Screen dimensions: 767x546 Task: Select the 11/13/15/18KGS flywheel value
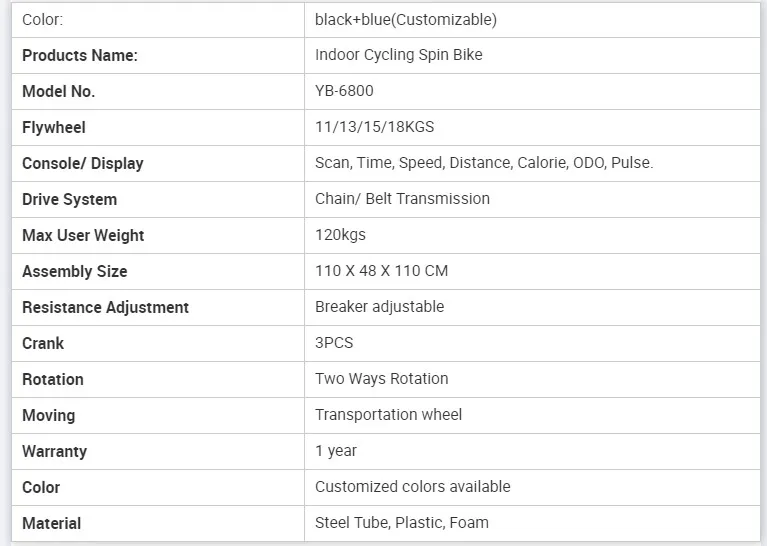tap(375, 127)
